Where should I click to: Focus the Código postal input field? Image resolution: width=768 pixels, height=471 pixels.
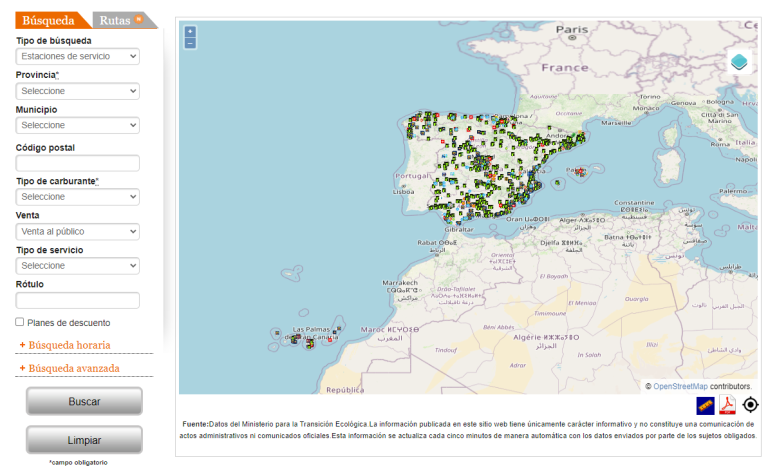pyautogui.click(x=77, y=163)
